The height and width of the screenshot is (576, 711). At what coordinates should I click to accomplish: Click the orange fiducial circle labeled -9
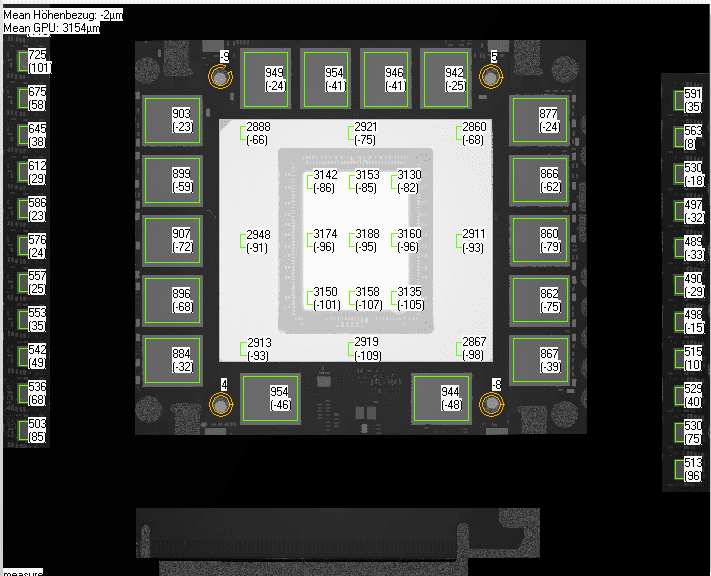click(x=220, y=78)
